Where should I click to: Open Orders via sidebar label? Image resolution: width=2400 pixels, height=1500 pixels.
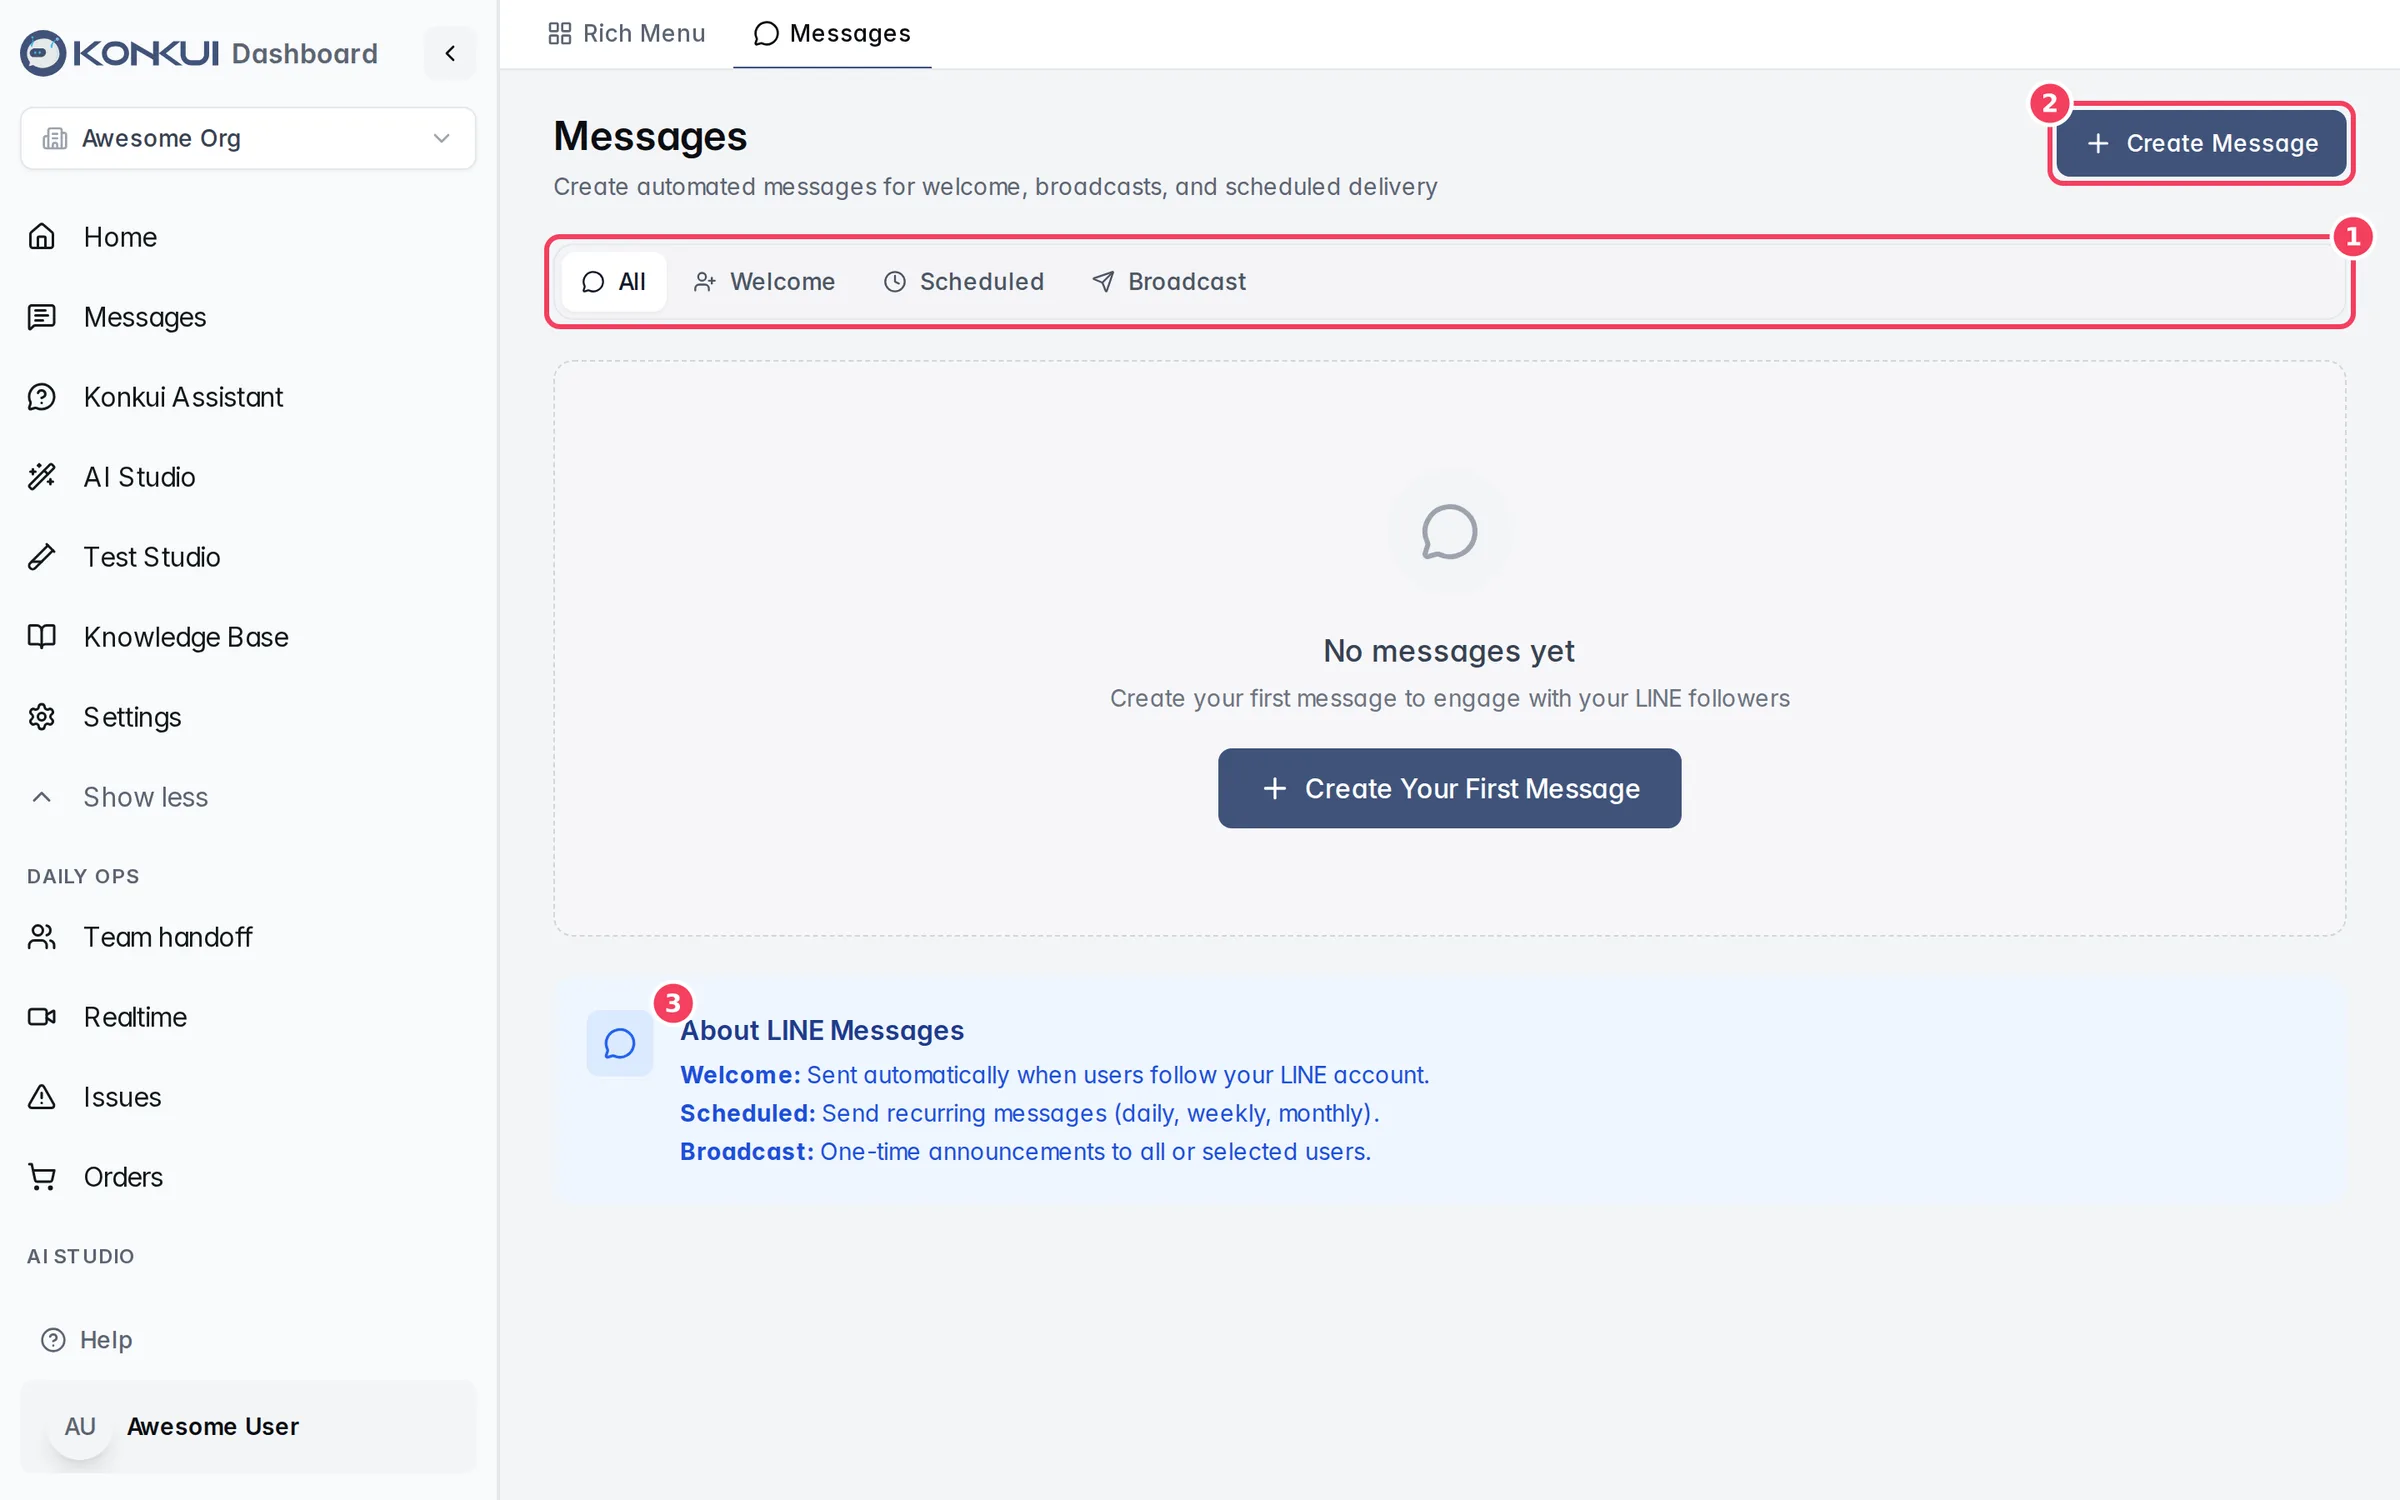point(123,1177)
